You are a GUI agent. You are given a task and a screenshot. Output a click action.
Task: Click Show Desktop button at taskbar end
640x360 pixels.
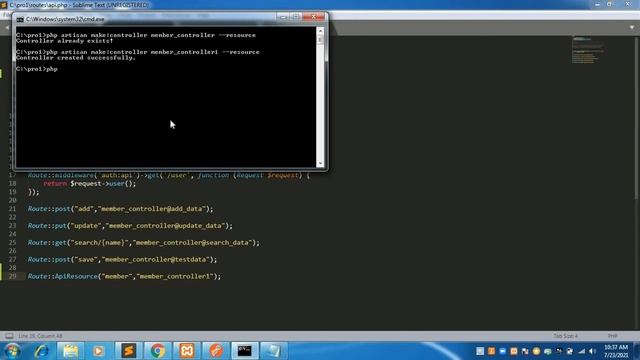tap(636, 351)
